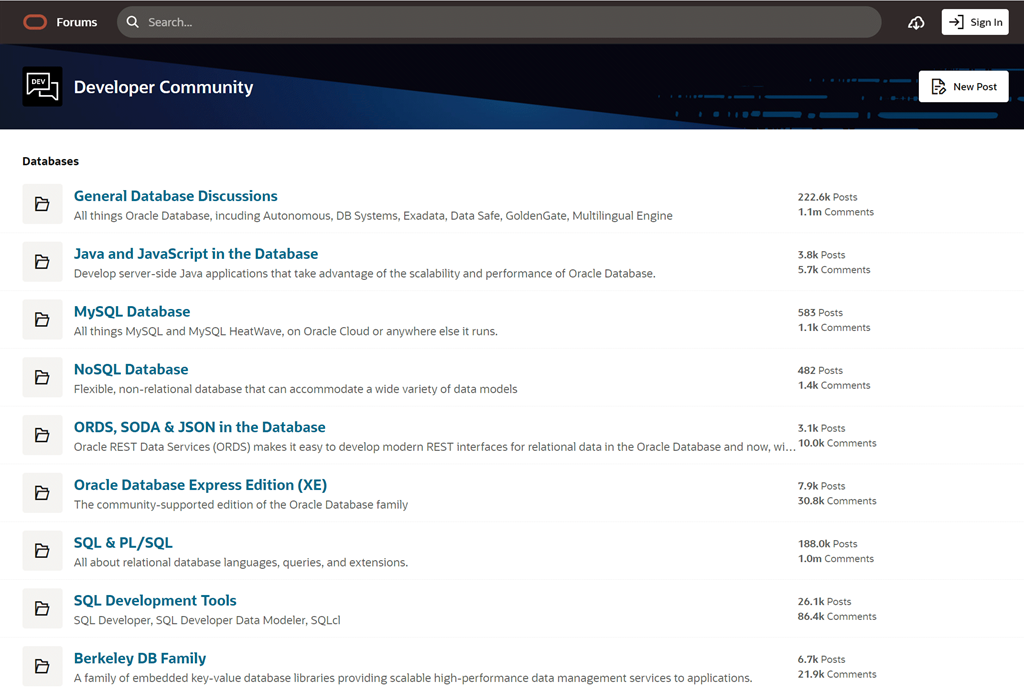1024x692 pixels.
Task: Click the Developer Community DEV chat icon
Action: [x=42, y=87]
